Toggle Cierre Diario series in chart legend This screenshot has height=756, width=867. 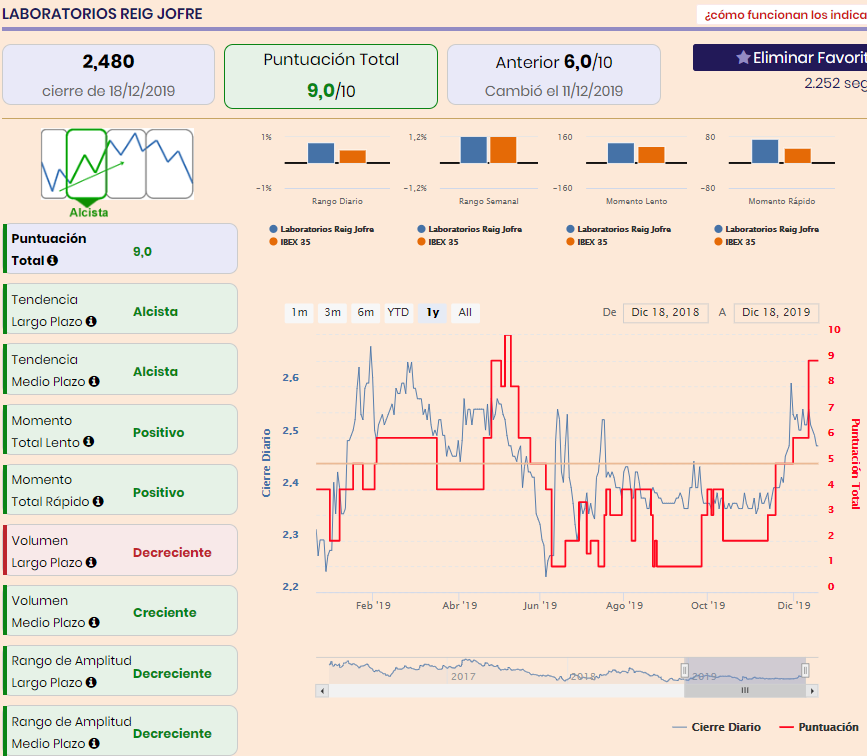point(716,727)
